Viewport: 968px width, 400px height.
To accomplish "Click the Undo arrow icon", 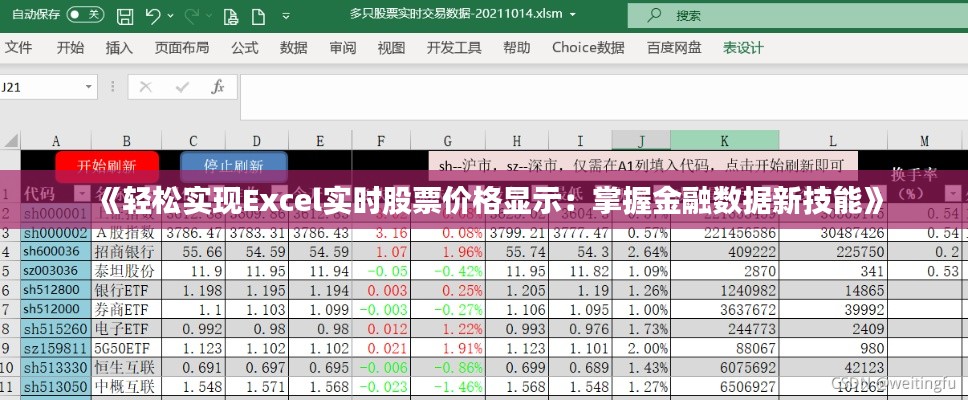I will coord(152,15).
